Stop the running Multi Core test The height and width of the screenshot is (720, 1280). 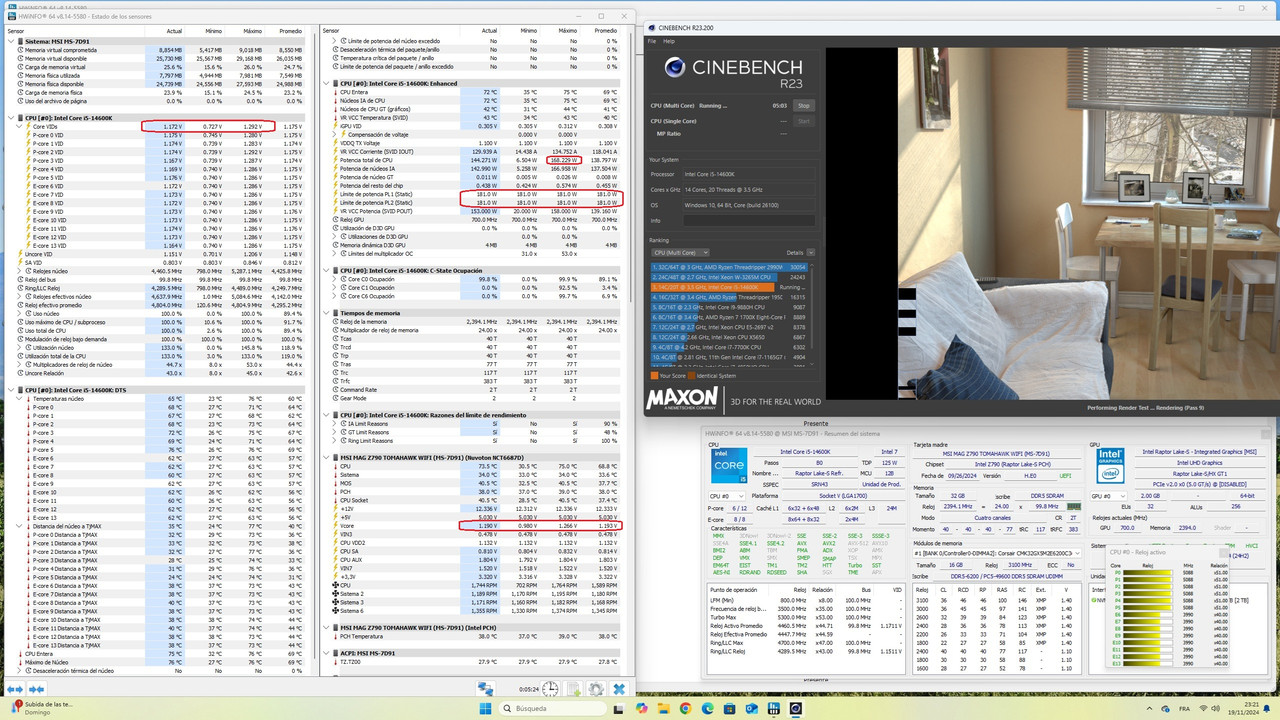(803, 105)
